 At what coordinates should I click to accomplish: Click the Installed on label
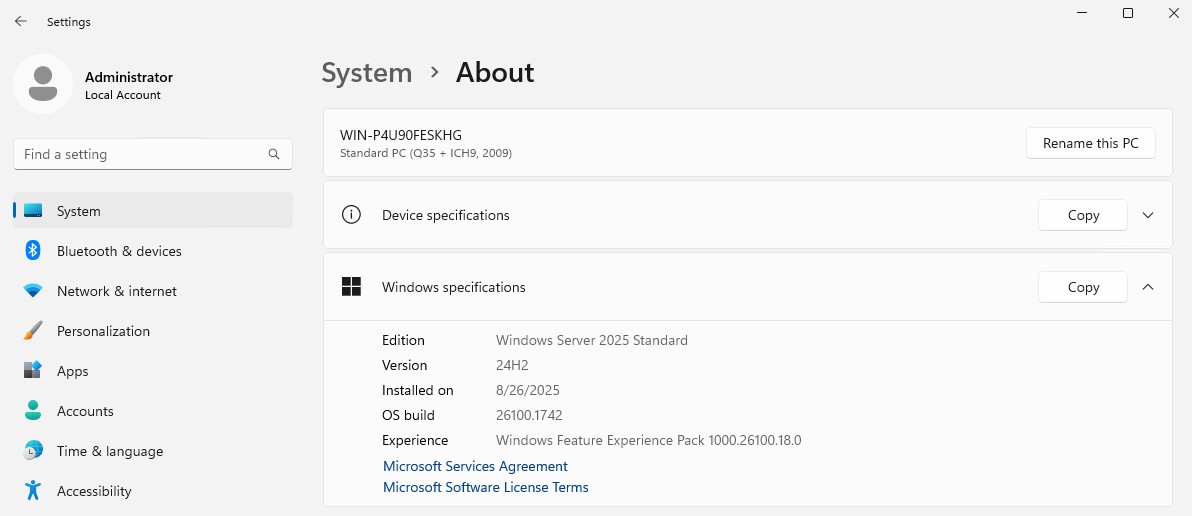click(417, 390)
